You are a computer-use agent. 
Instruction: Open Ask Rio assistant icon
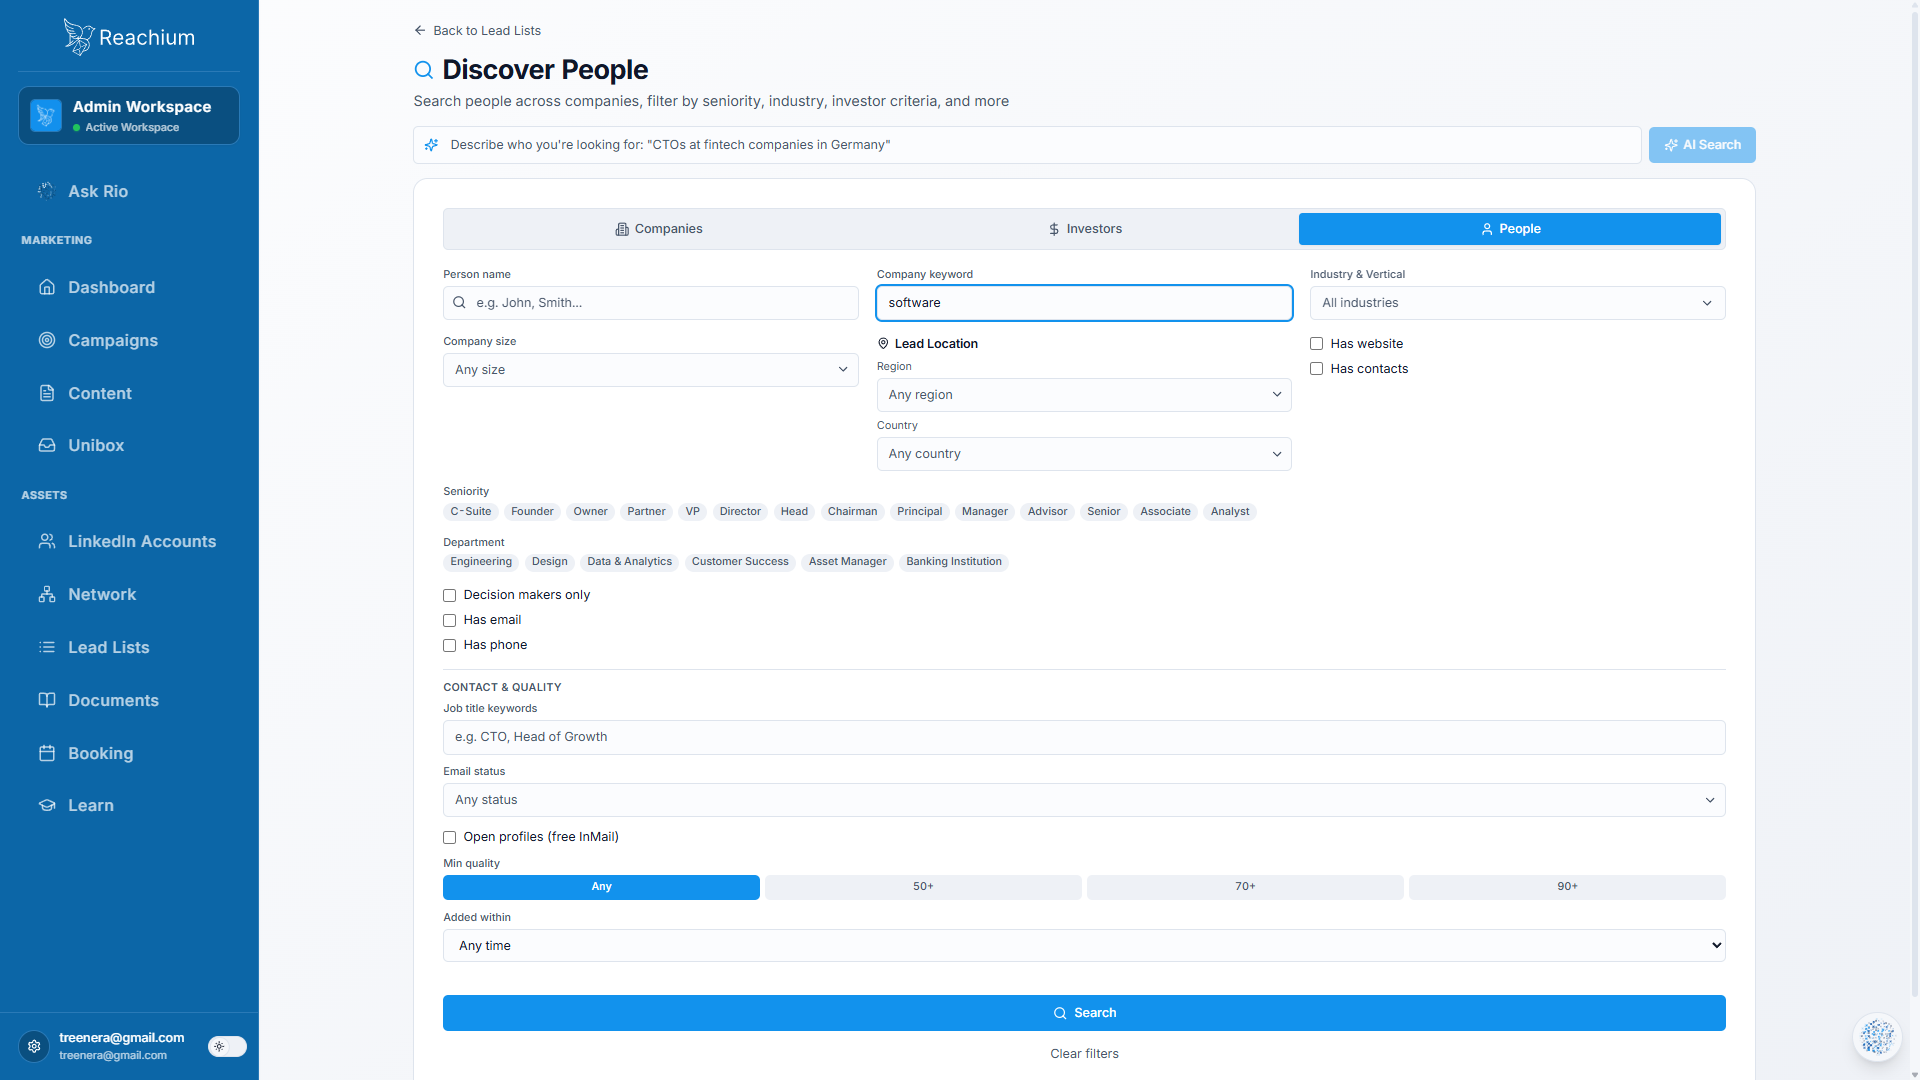coord(46,191)
